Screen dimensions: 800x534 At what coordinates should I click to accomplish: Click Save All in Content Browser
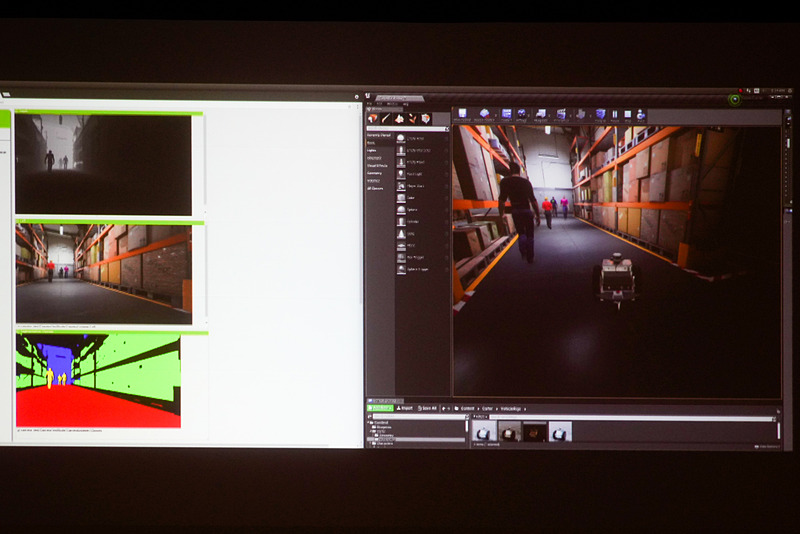coord(427,408)
